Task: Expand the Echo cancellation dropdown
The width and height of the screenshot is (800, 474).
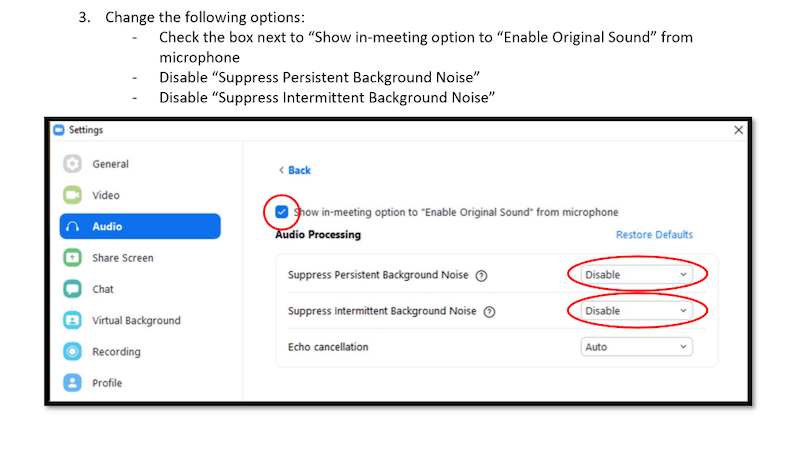Action: click(x=636, y=347)
